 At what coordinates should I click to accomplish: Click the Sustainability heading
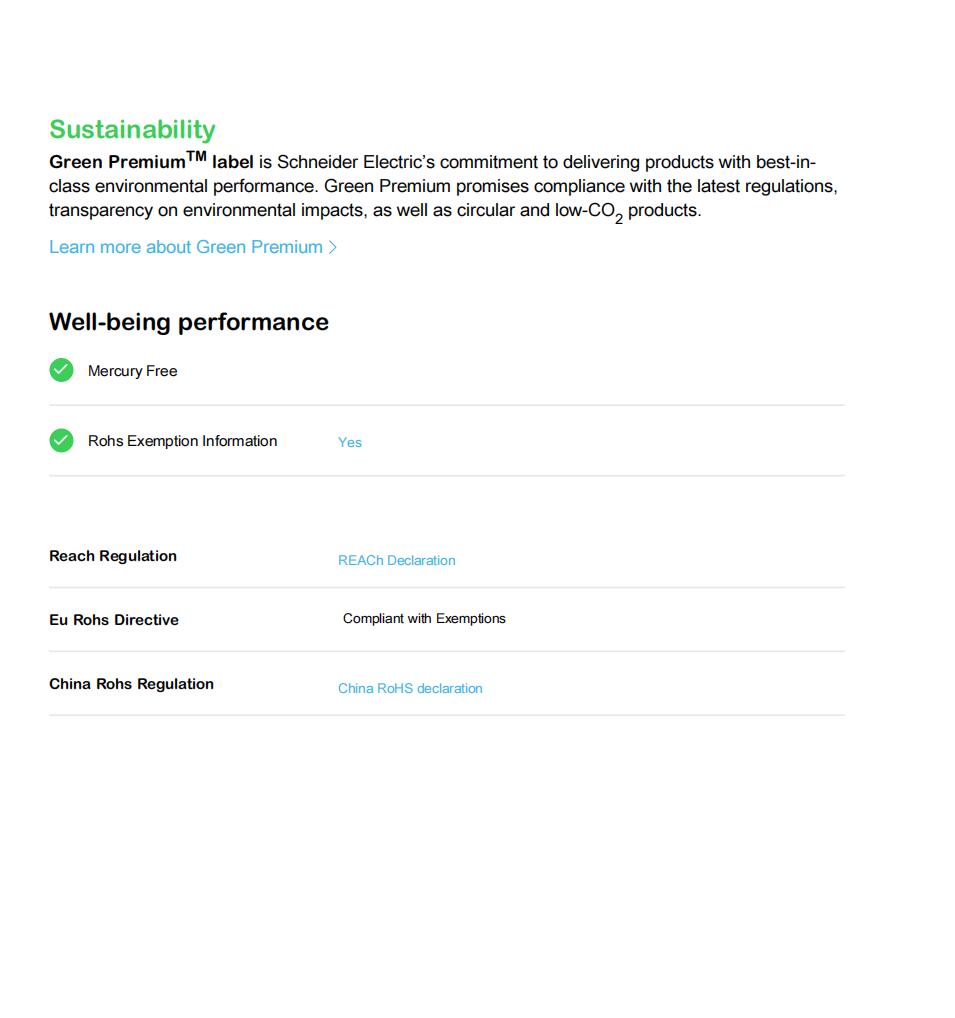pyautogui.click(x=132, y=129)
